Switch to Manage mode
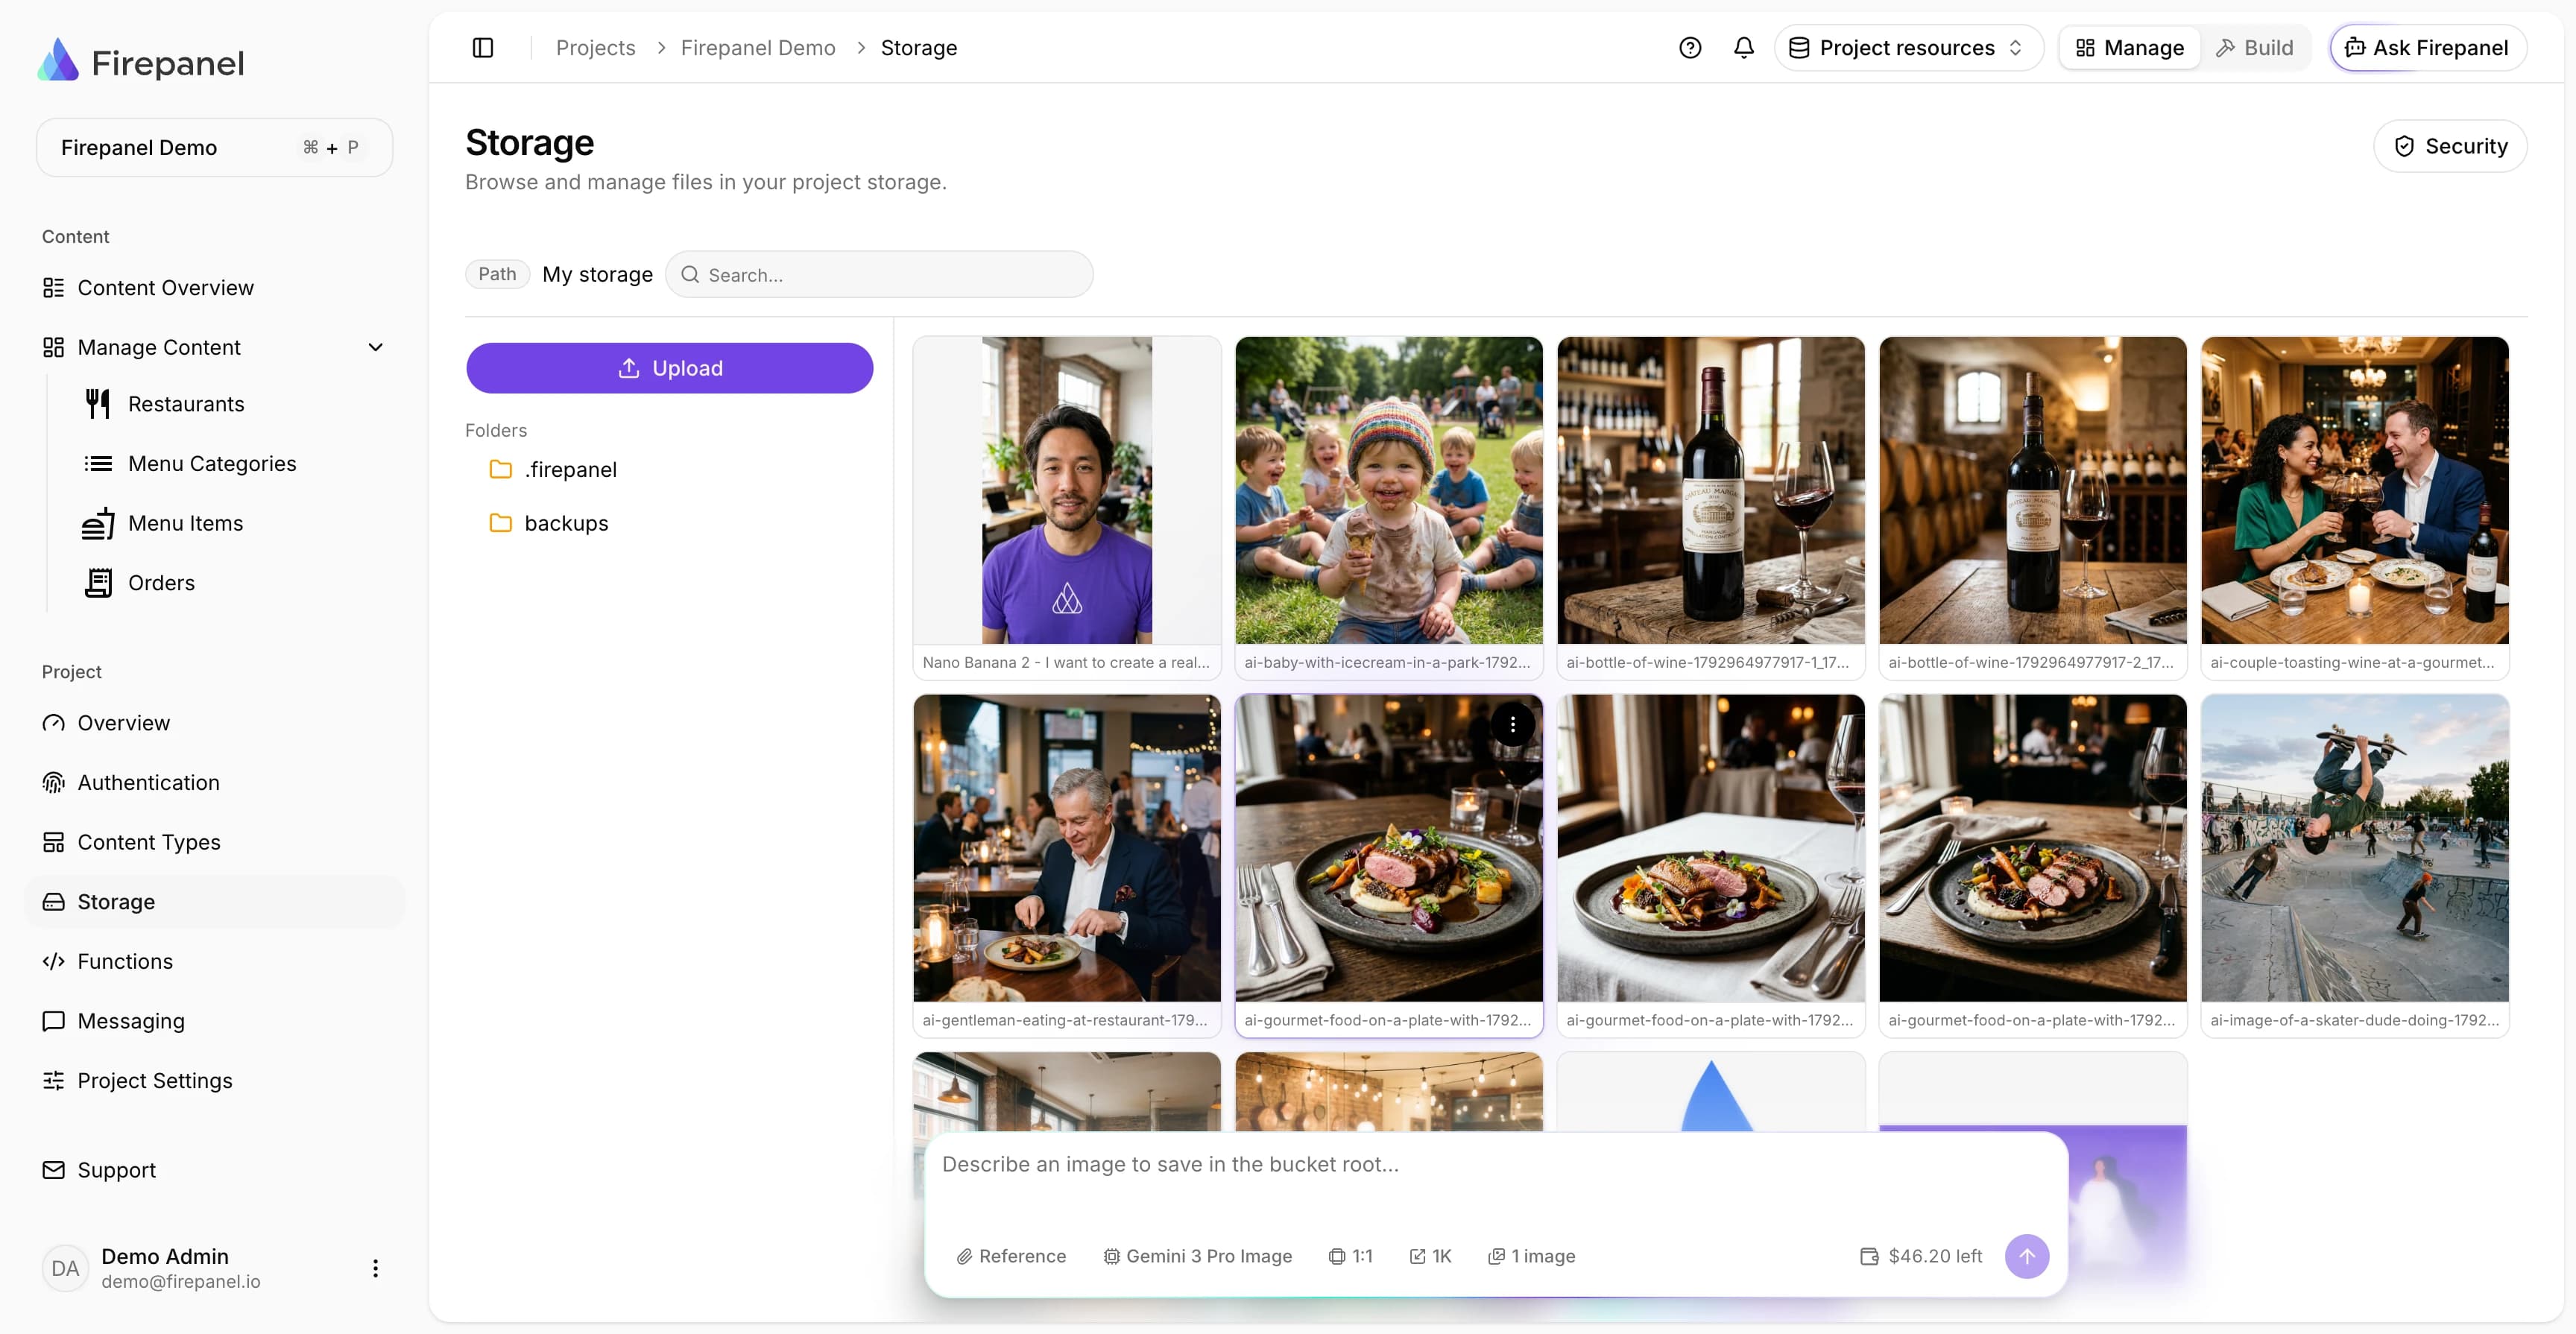 coord(2130,48)
